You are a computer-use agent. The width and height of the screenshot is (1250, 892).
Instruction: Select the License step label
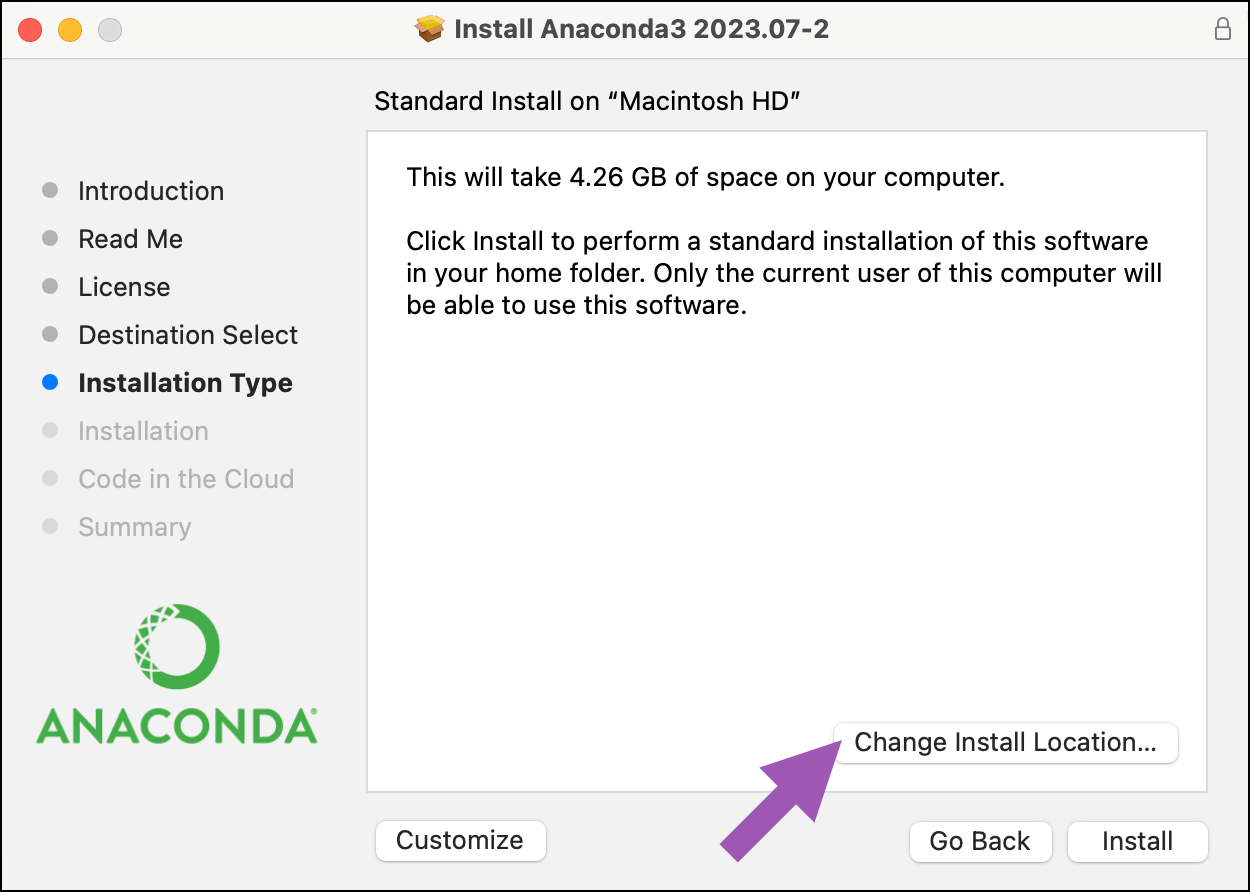pyautogui.click(x=124, y=287)
